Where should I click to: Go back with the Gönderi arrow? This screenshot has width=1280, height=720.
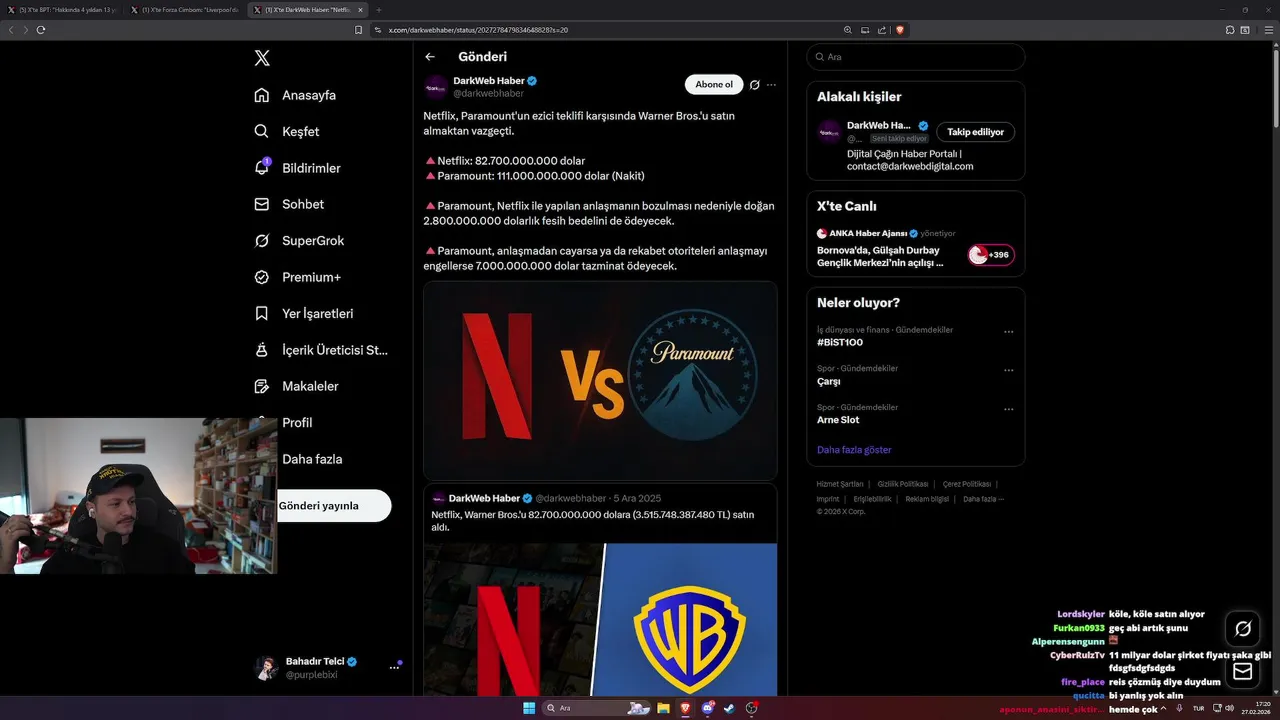(430, 57)
